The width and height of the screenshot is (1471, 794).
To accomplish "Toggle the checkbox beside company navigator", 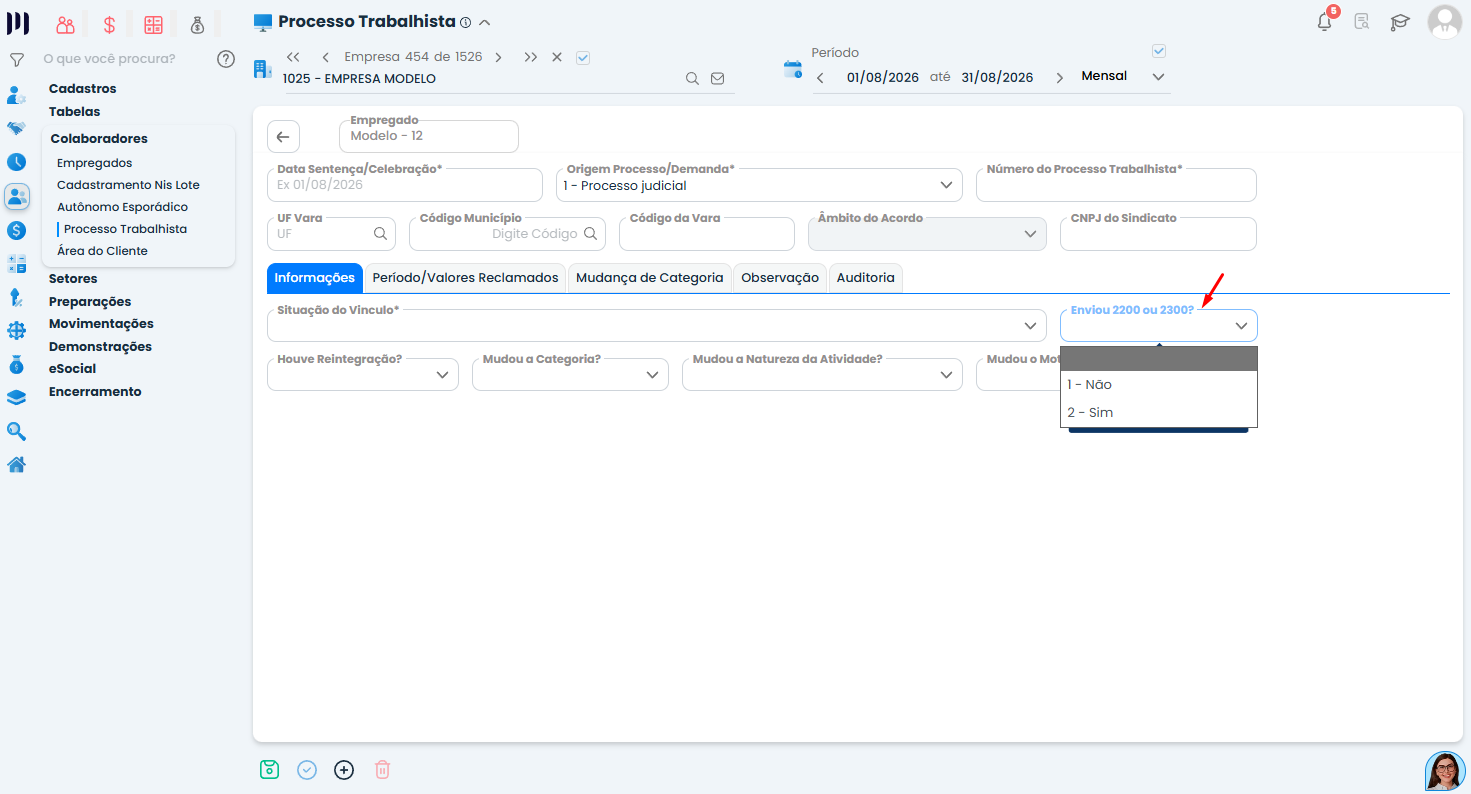I will coord(583,58).
